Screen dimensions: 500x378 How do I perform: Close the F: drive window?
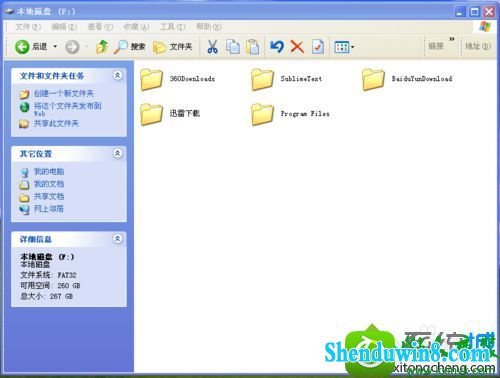pos(489,12)
